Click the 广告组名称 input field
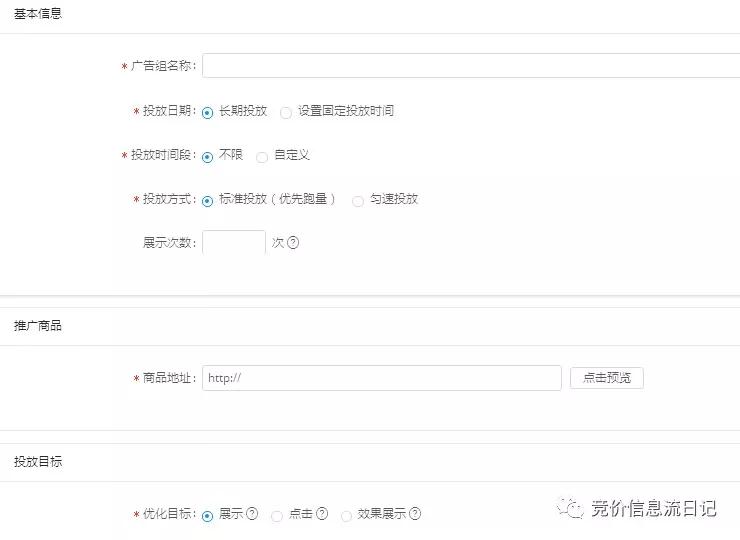 pyautogui.click(x=471, y=66)
